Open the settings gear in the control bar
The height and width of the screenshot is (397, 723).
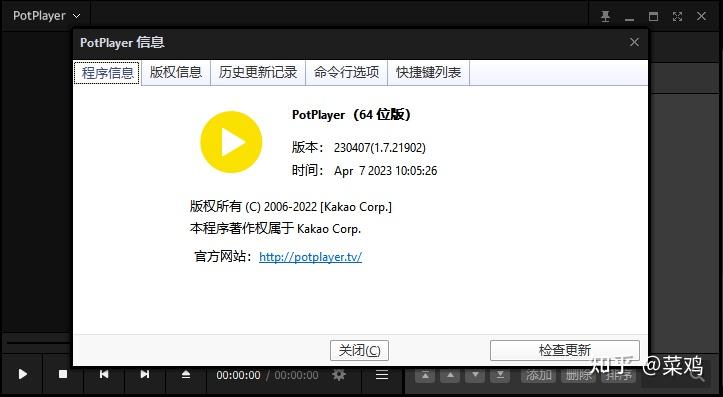click(x=339, y=375)
